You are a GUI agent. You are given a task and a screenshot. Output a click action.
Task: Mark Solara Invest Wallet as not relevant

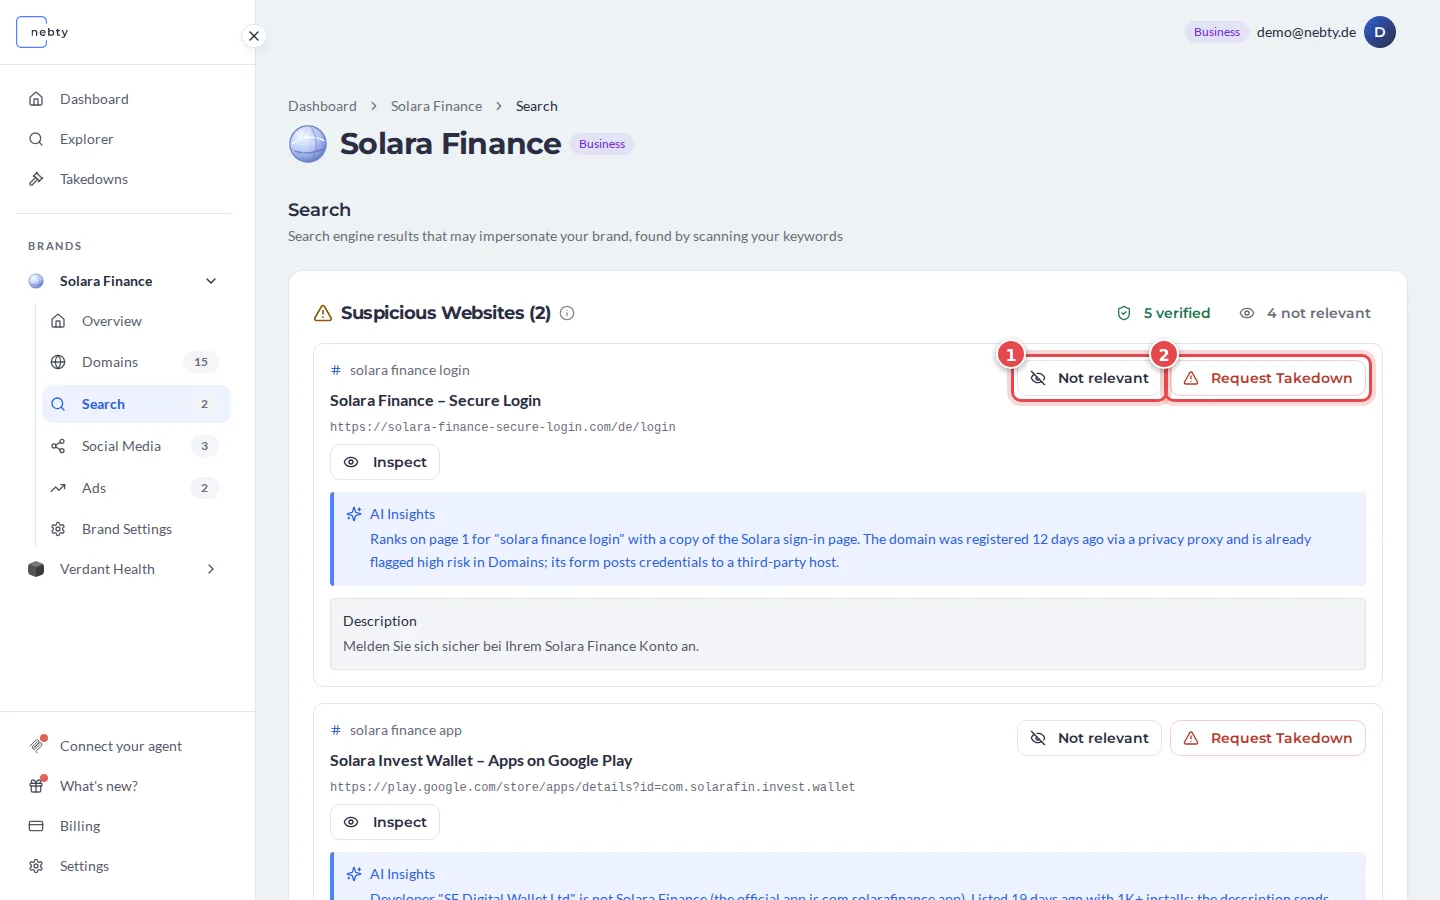point(1089,738)
